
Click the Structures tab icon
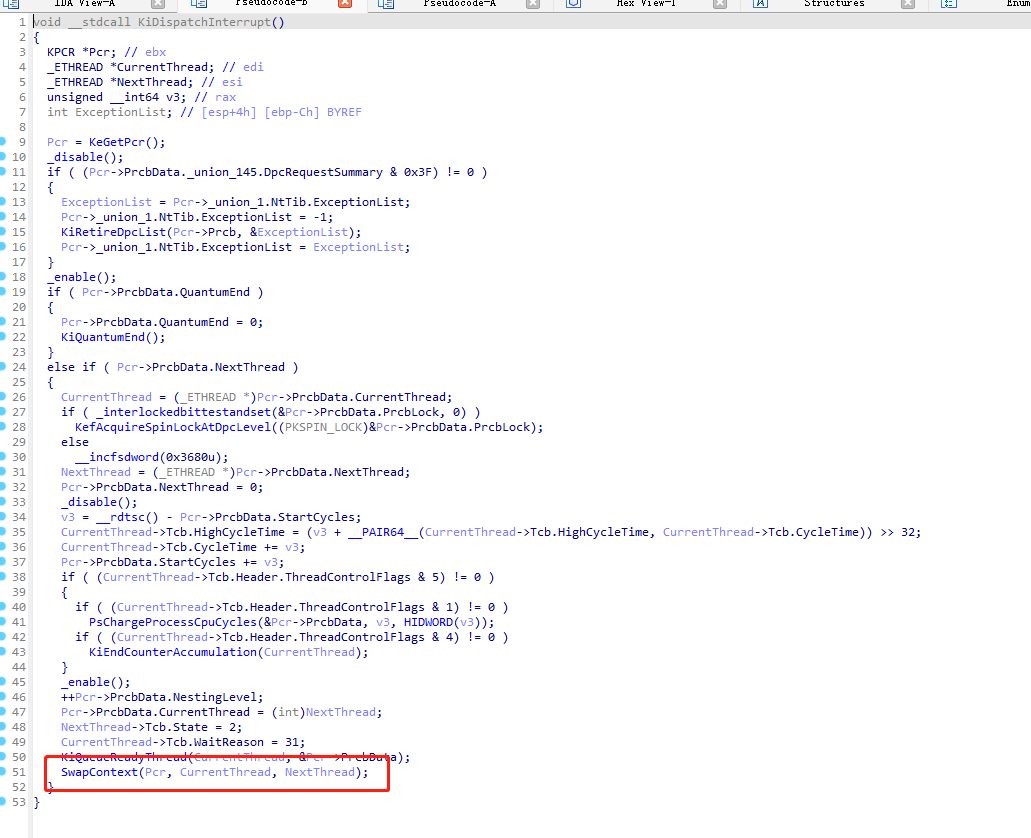click(x=760, y=4)
